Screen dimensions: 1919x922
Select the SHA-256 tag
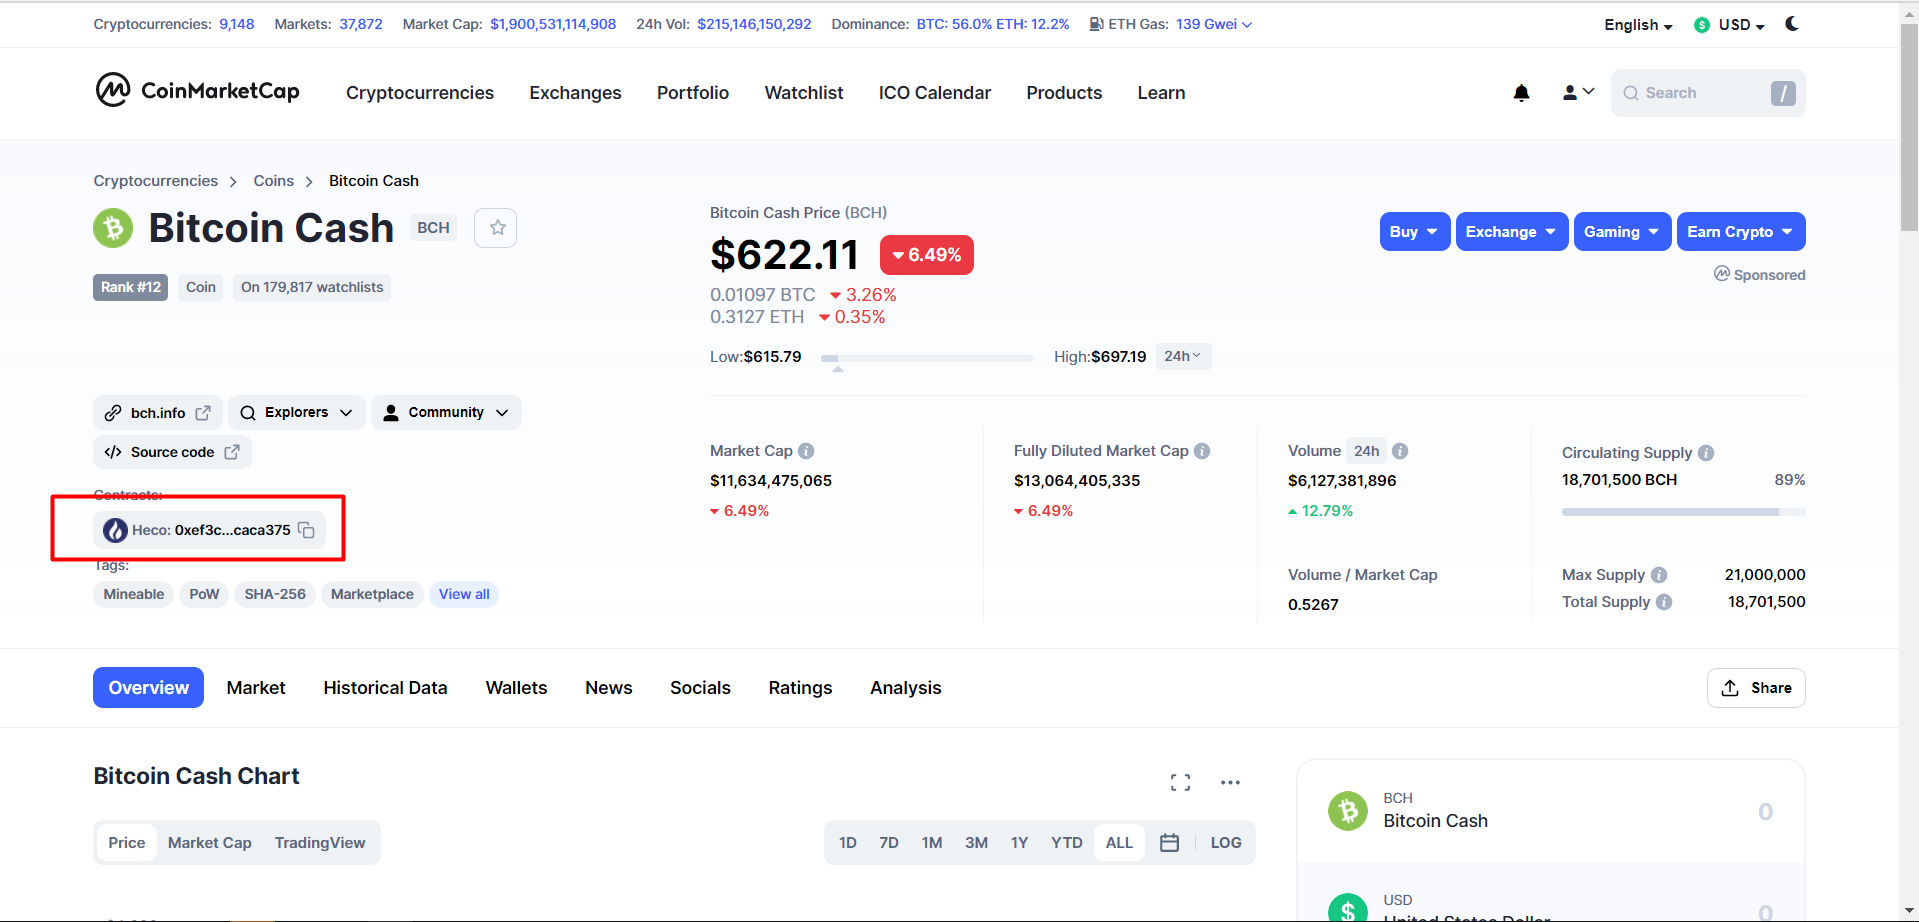[x=275, y=594]
